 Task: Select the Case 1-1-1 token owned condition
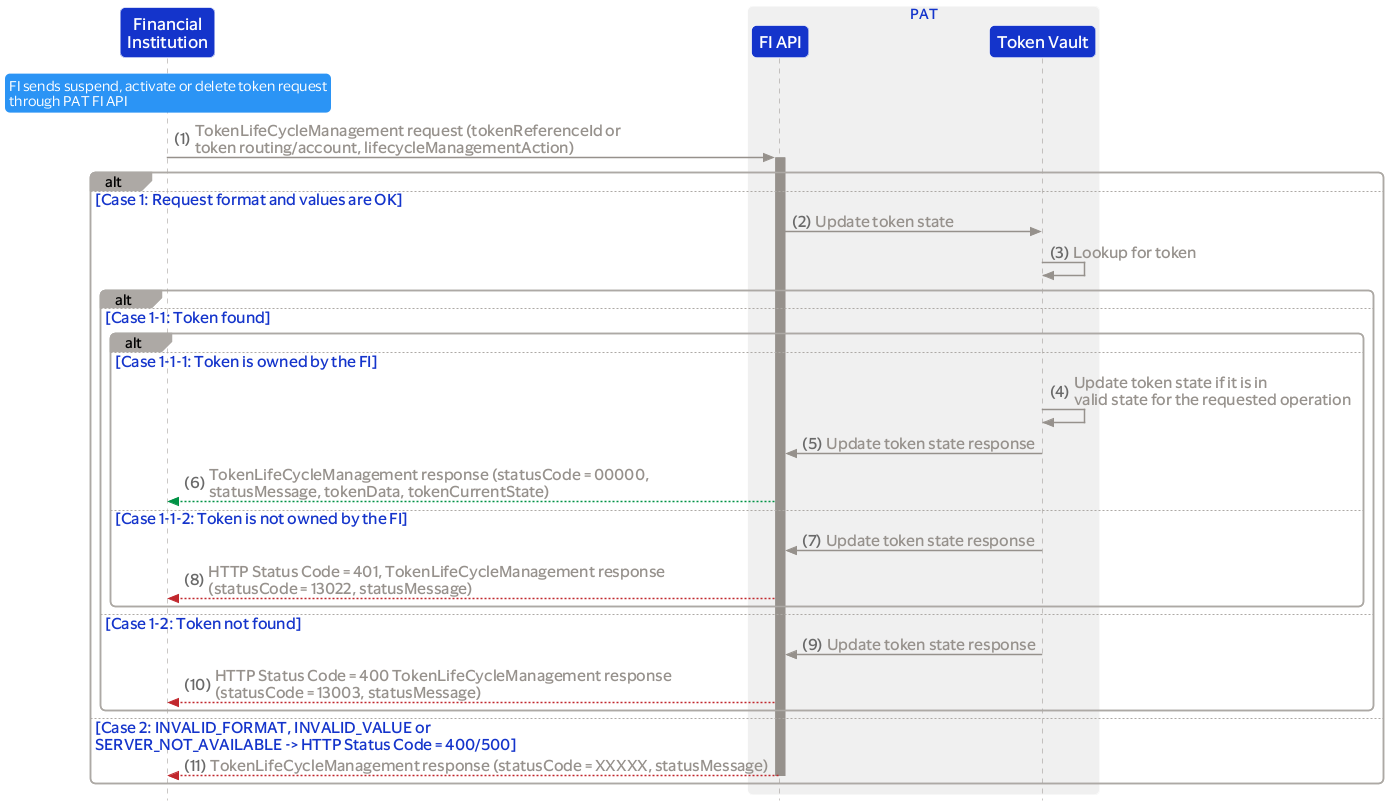(247, 362)
